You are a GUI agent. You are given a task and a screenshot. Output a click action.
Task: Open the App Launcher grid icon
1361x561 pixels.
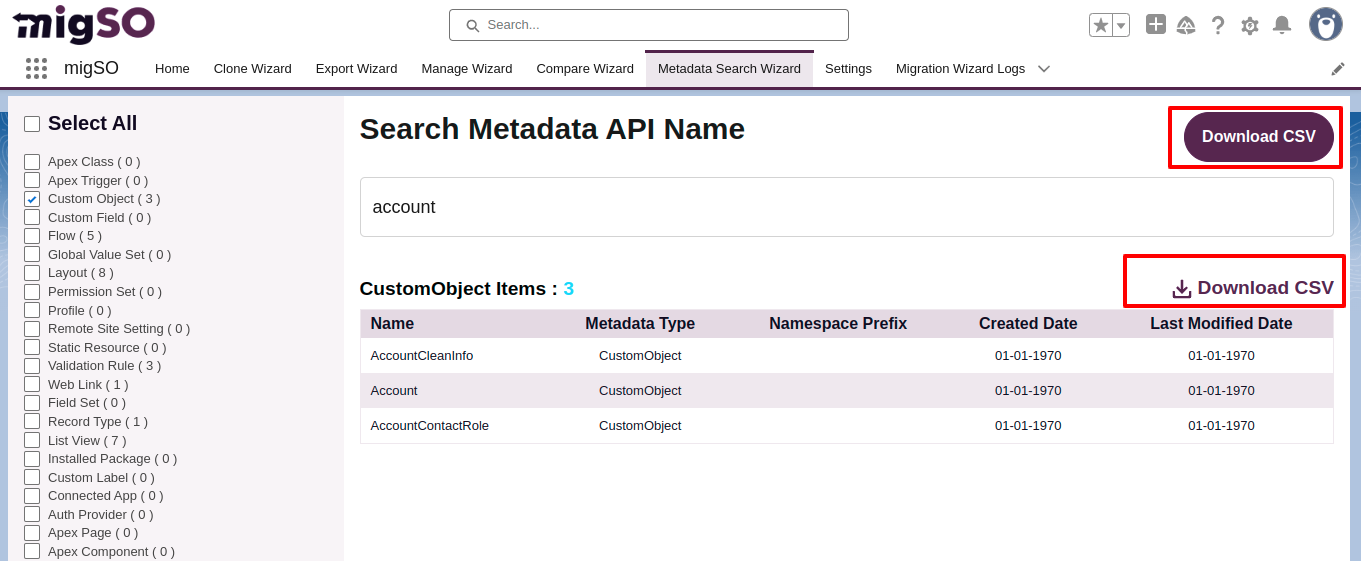point(36,68)
